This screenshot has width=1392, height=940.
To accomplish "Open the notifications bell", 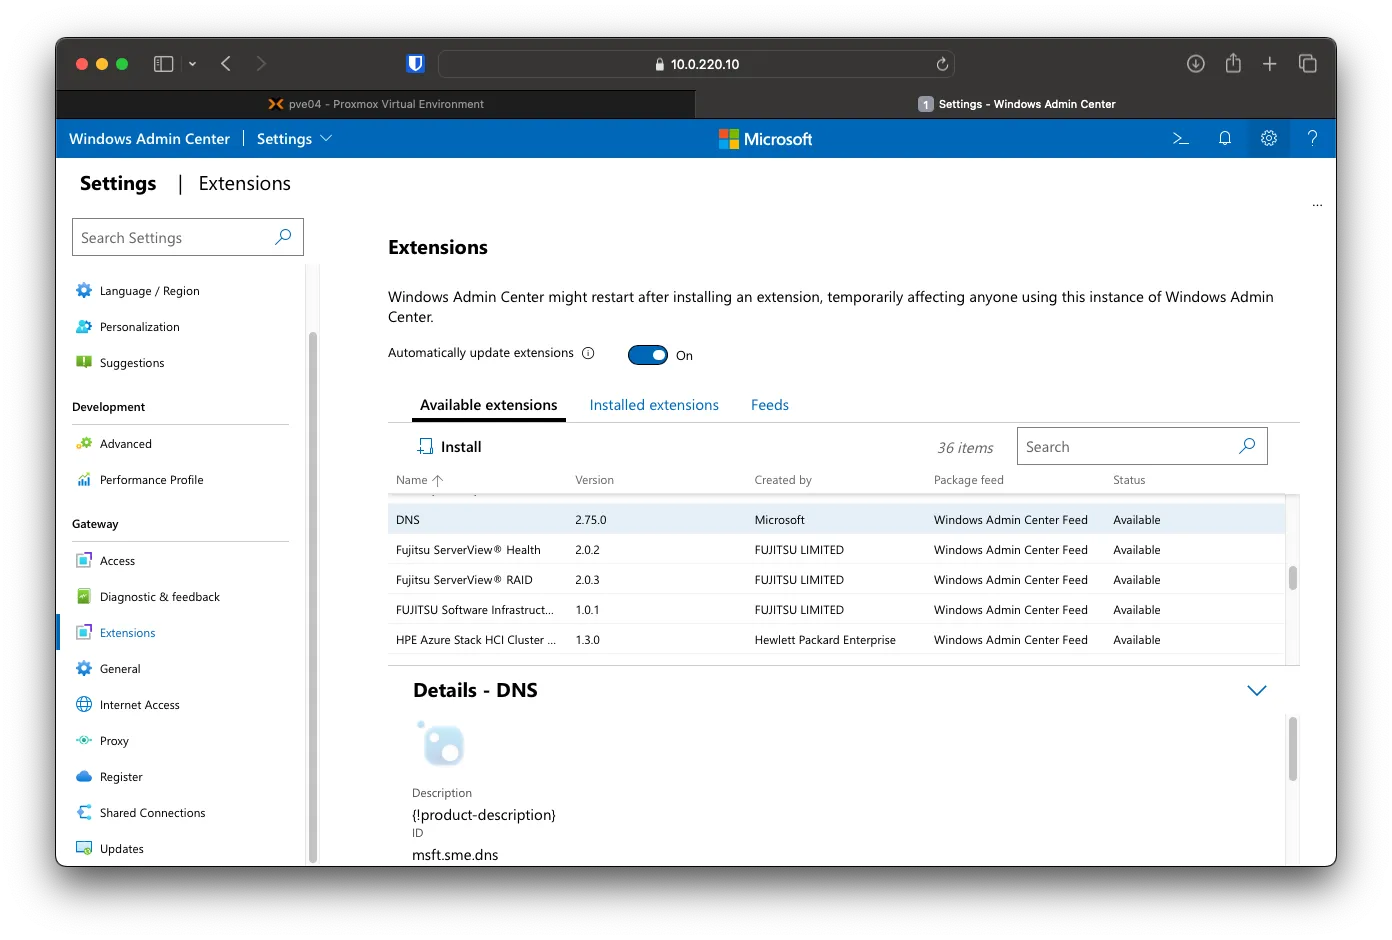I will [x=1225, y=139].
